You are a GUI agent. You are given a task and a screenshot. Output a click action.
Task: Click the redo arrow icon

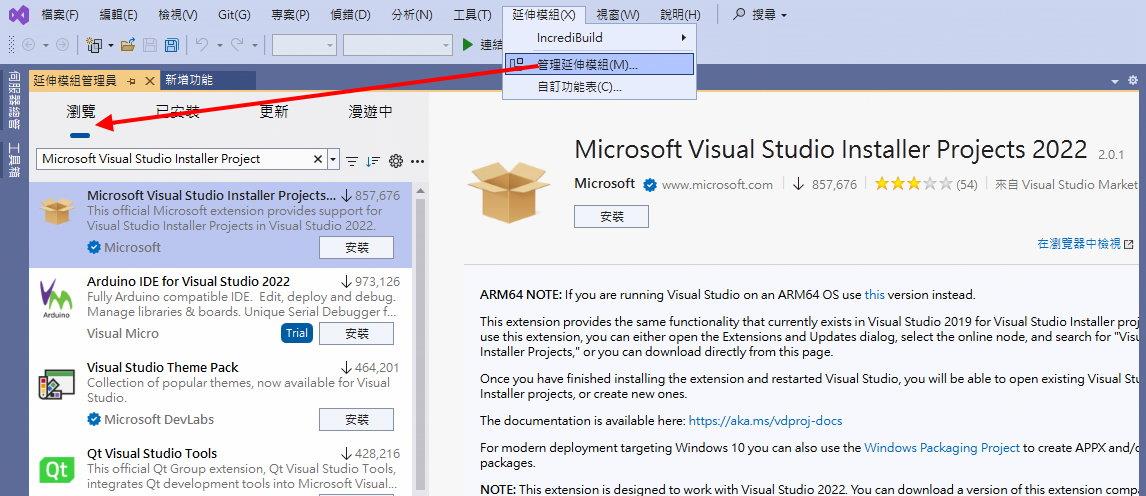tap(238, 45)
